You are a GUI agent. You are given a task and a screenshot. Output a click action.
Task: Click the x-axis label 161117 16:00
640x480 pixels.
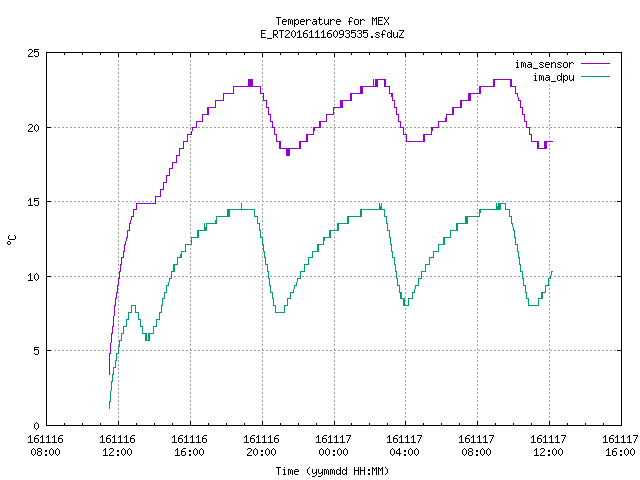620,446
